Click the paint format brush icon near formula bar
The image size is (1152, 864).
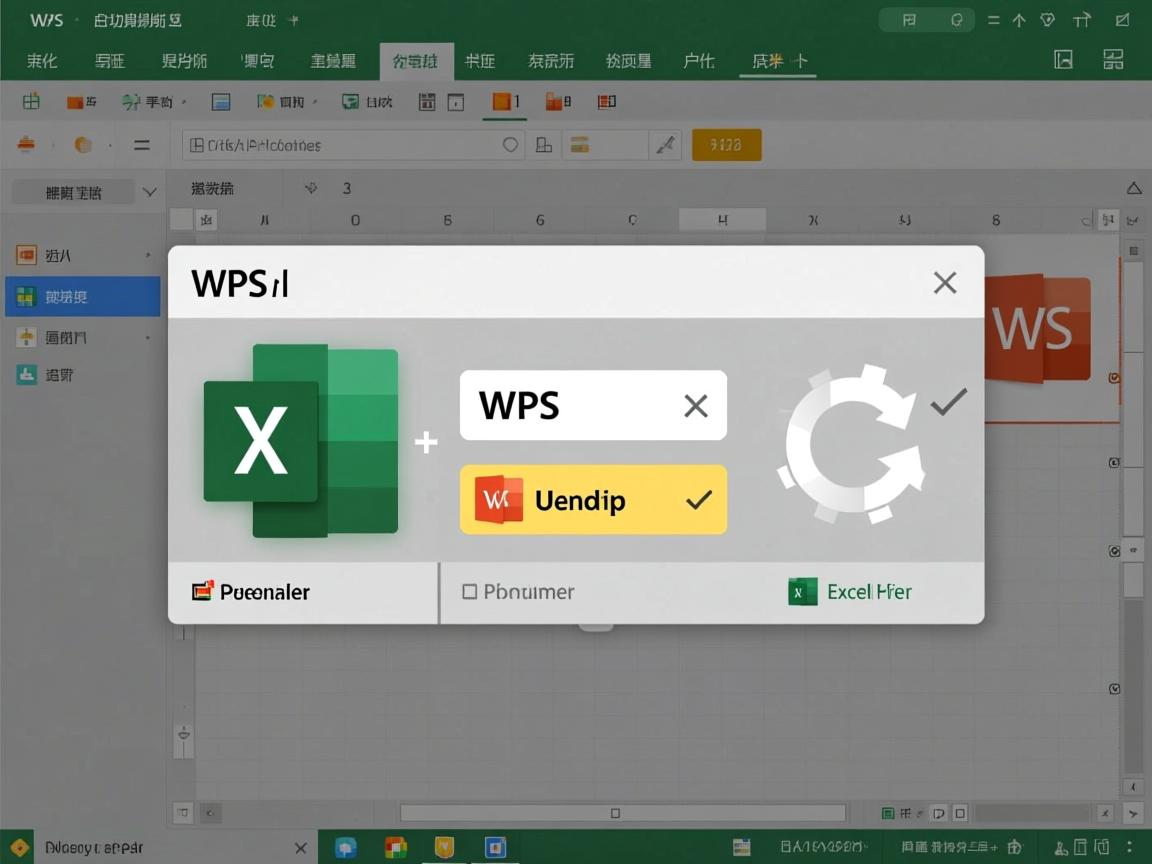click(666, 144)
